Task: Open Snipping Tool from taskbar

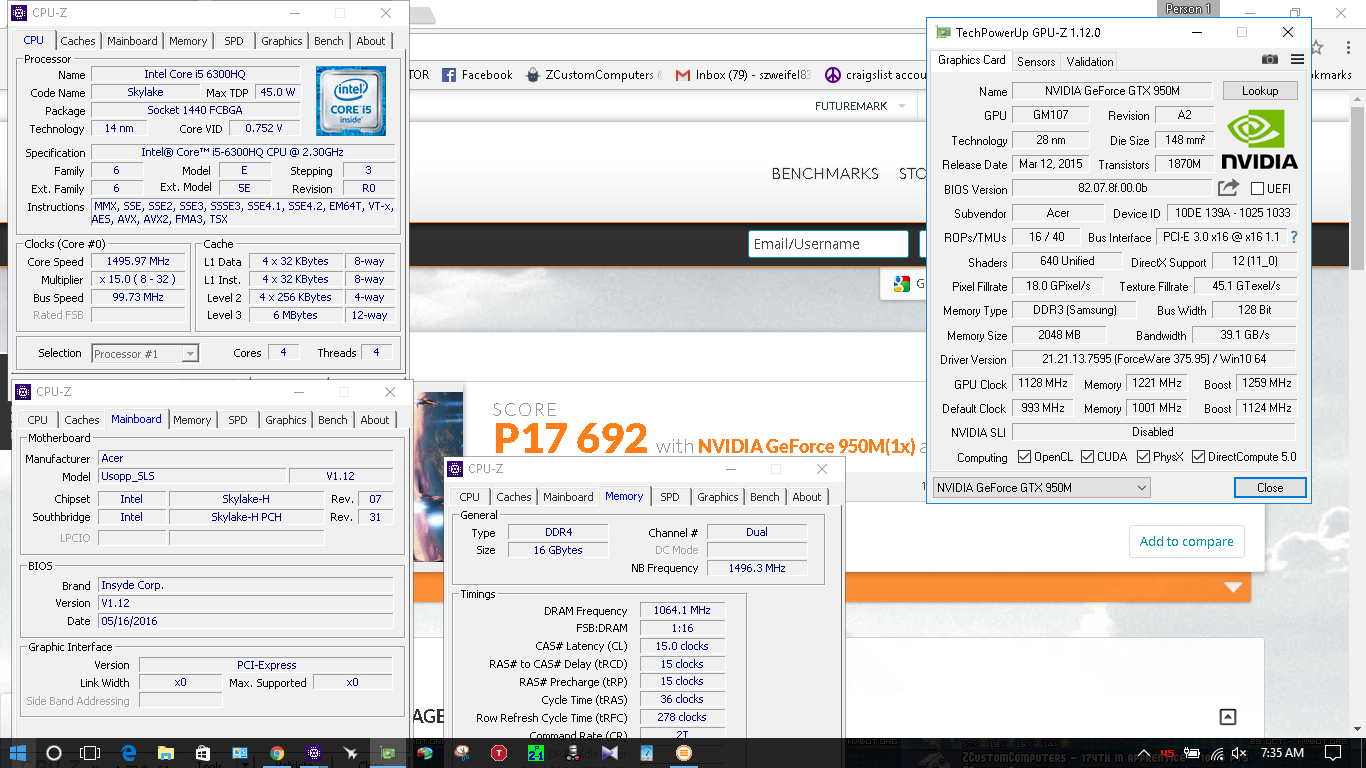Action: click(462, 753)
